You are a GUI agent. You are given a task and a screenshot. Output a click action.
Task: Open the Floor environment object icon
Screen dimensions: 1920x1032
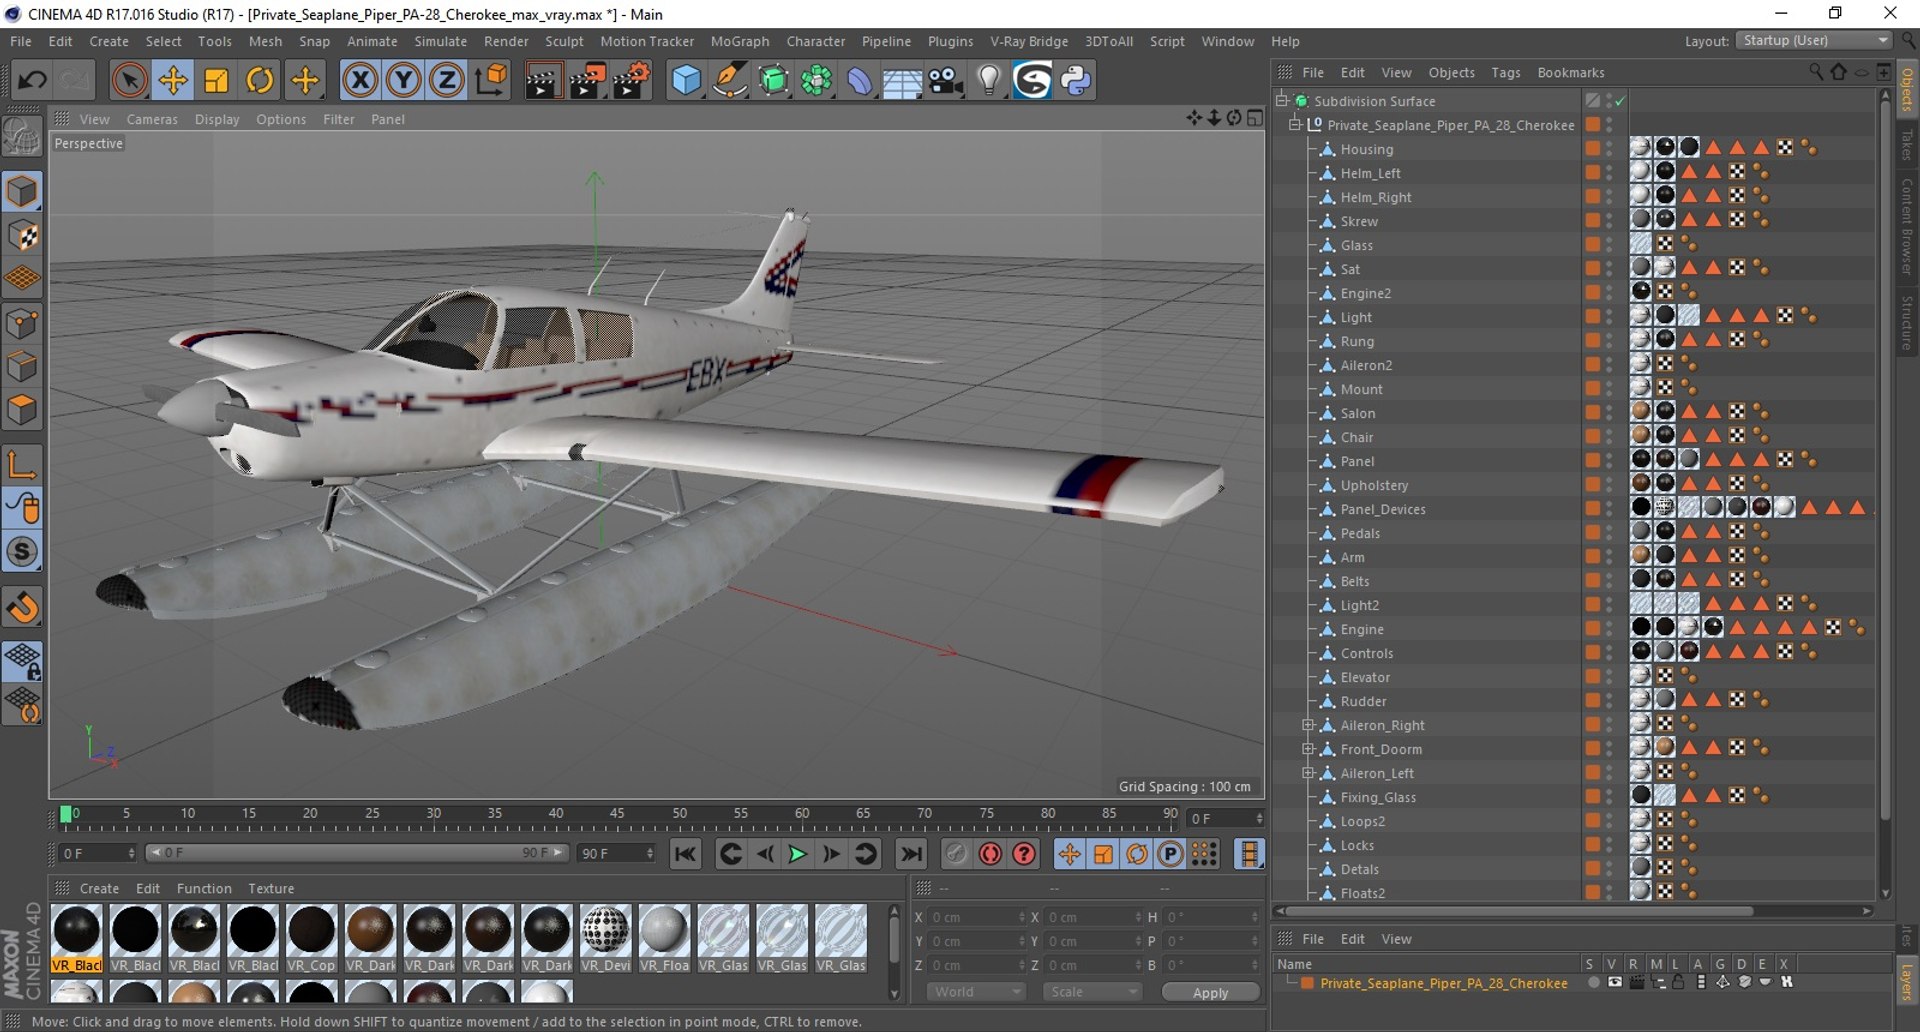[902, 80]
